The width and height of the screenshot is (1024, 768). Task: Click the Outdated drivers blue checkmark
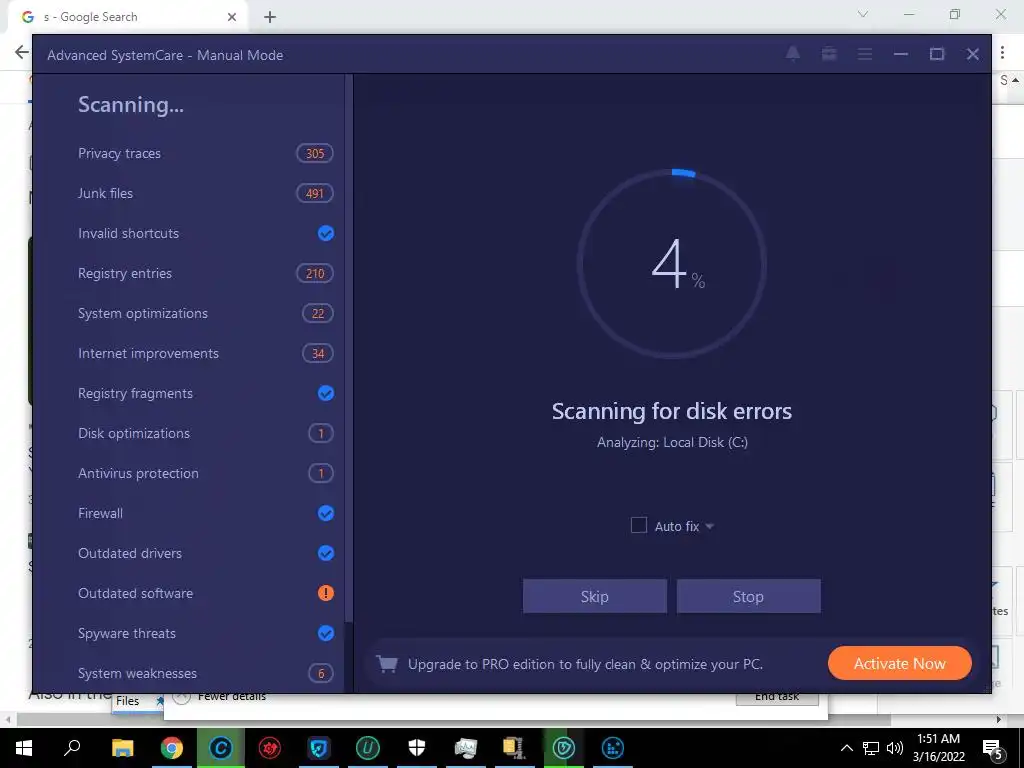pos(325,553)
